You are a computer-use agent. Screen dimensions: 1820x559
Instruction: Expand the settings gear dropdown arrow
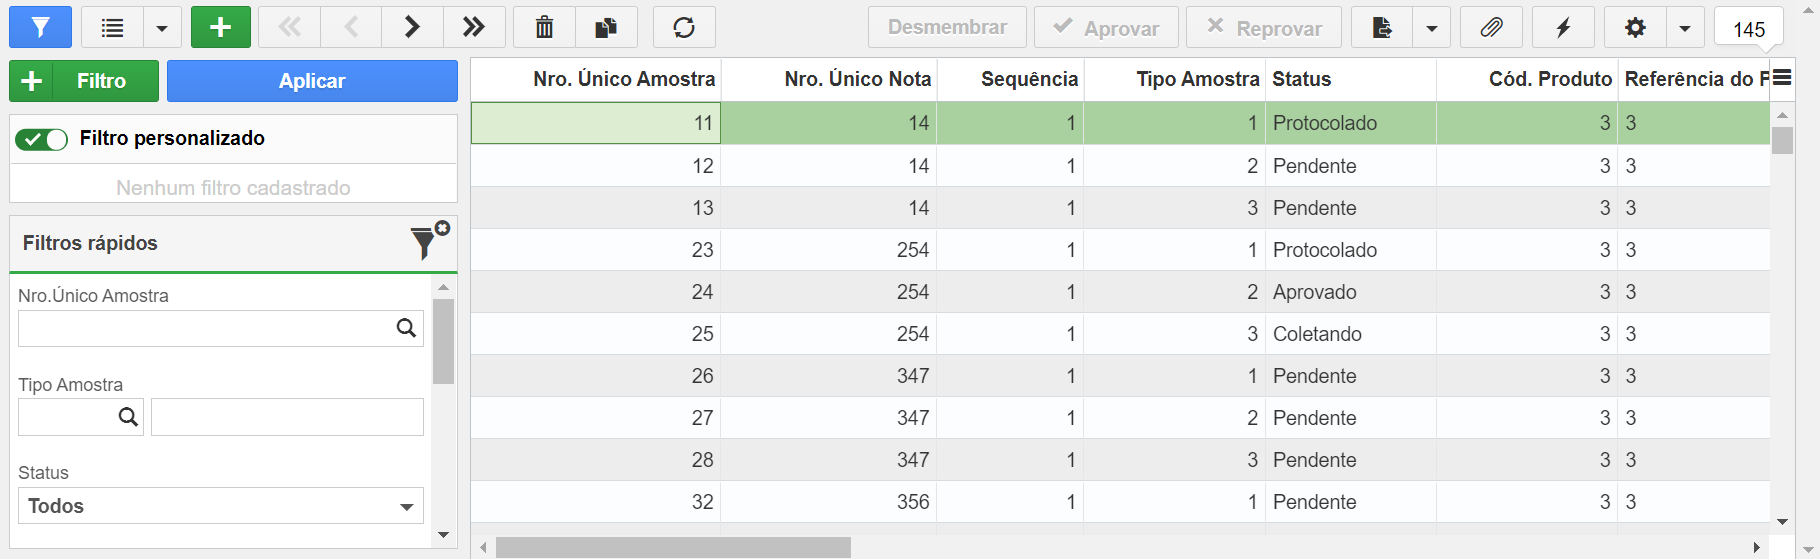point(1685,28)
